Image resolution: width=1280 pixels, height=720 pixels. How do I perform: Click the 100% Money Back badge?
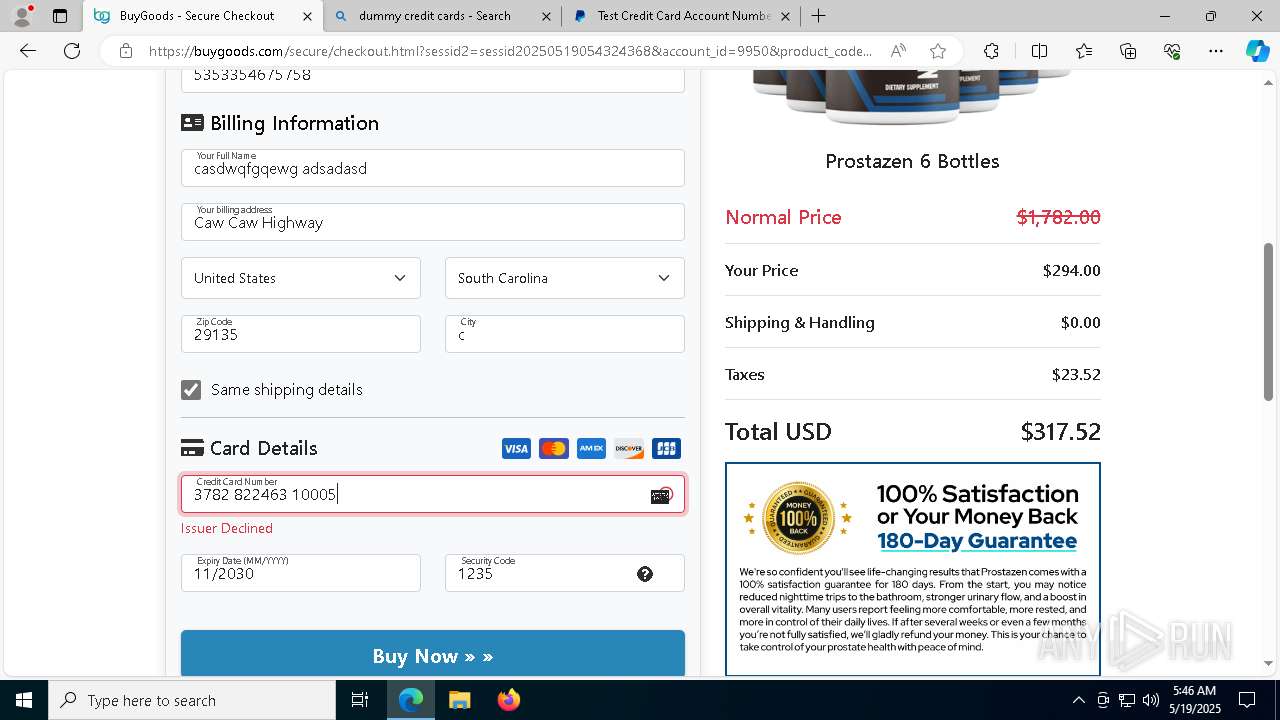798,518
